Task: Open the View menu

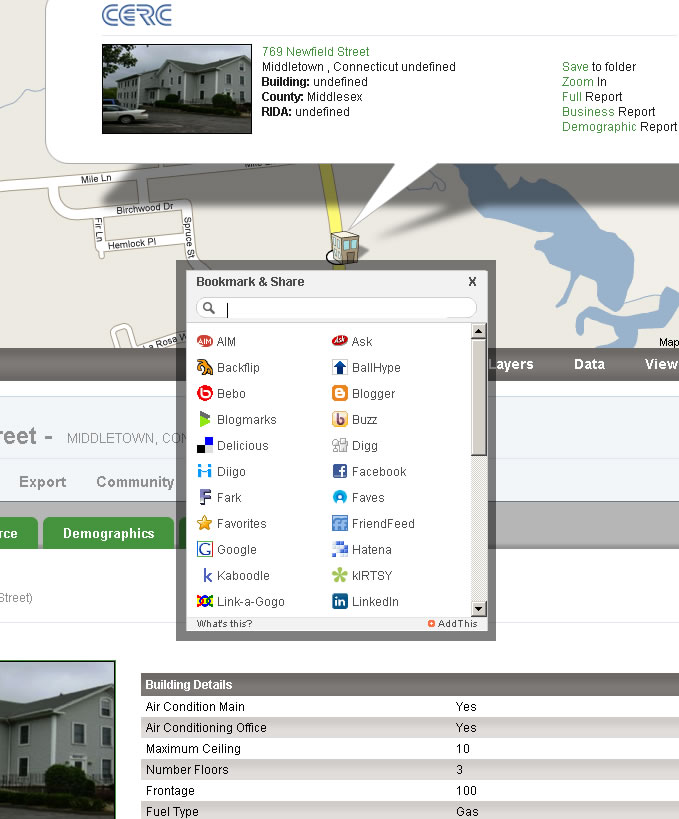Action: click(x=661, y=364)
